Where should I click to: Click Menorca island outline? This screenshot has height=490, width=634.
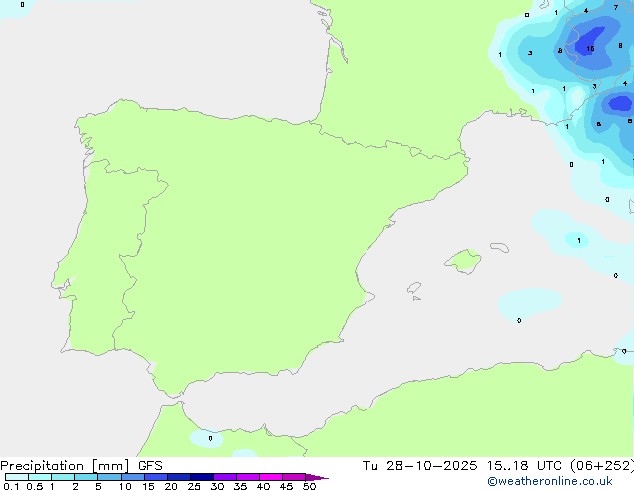[500, 247]
